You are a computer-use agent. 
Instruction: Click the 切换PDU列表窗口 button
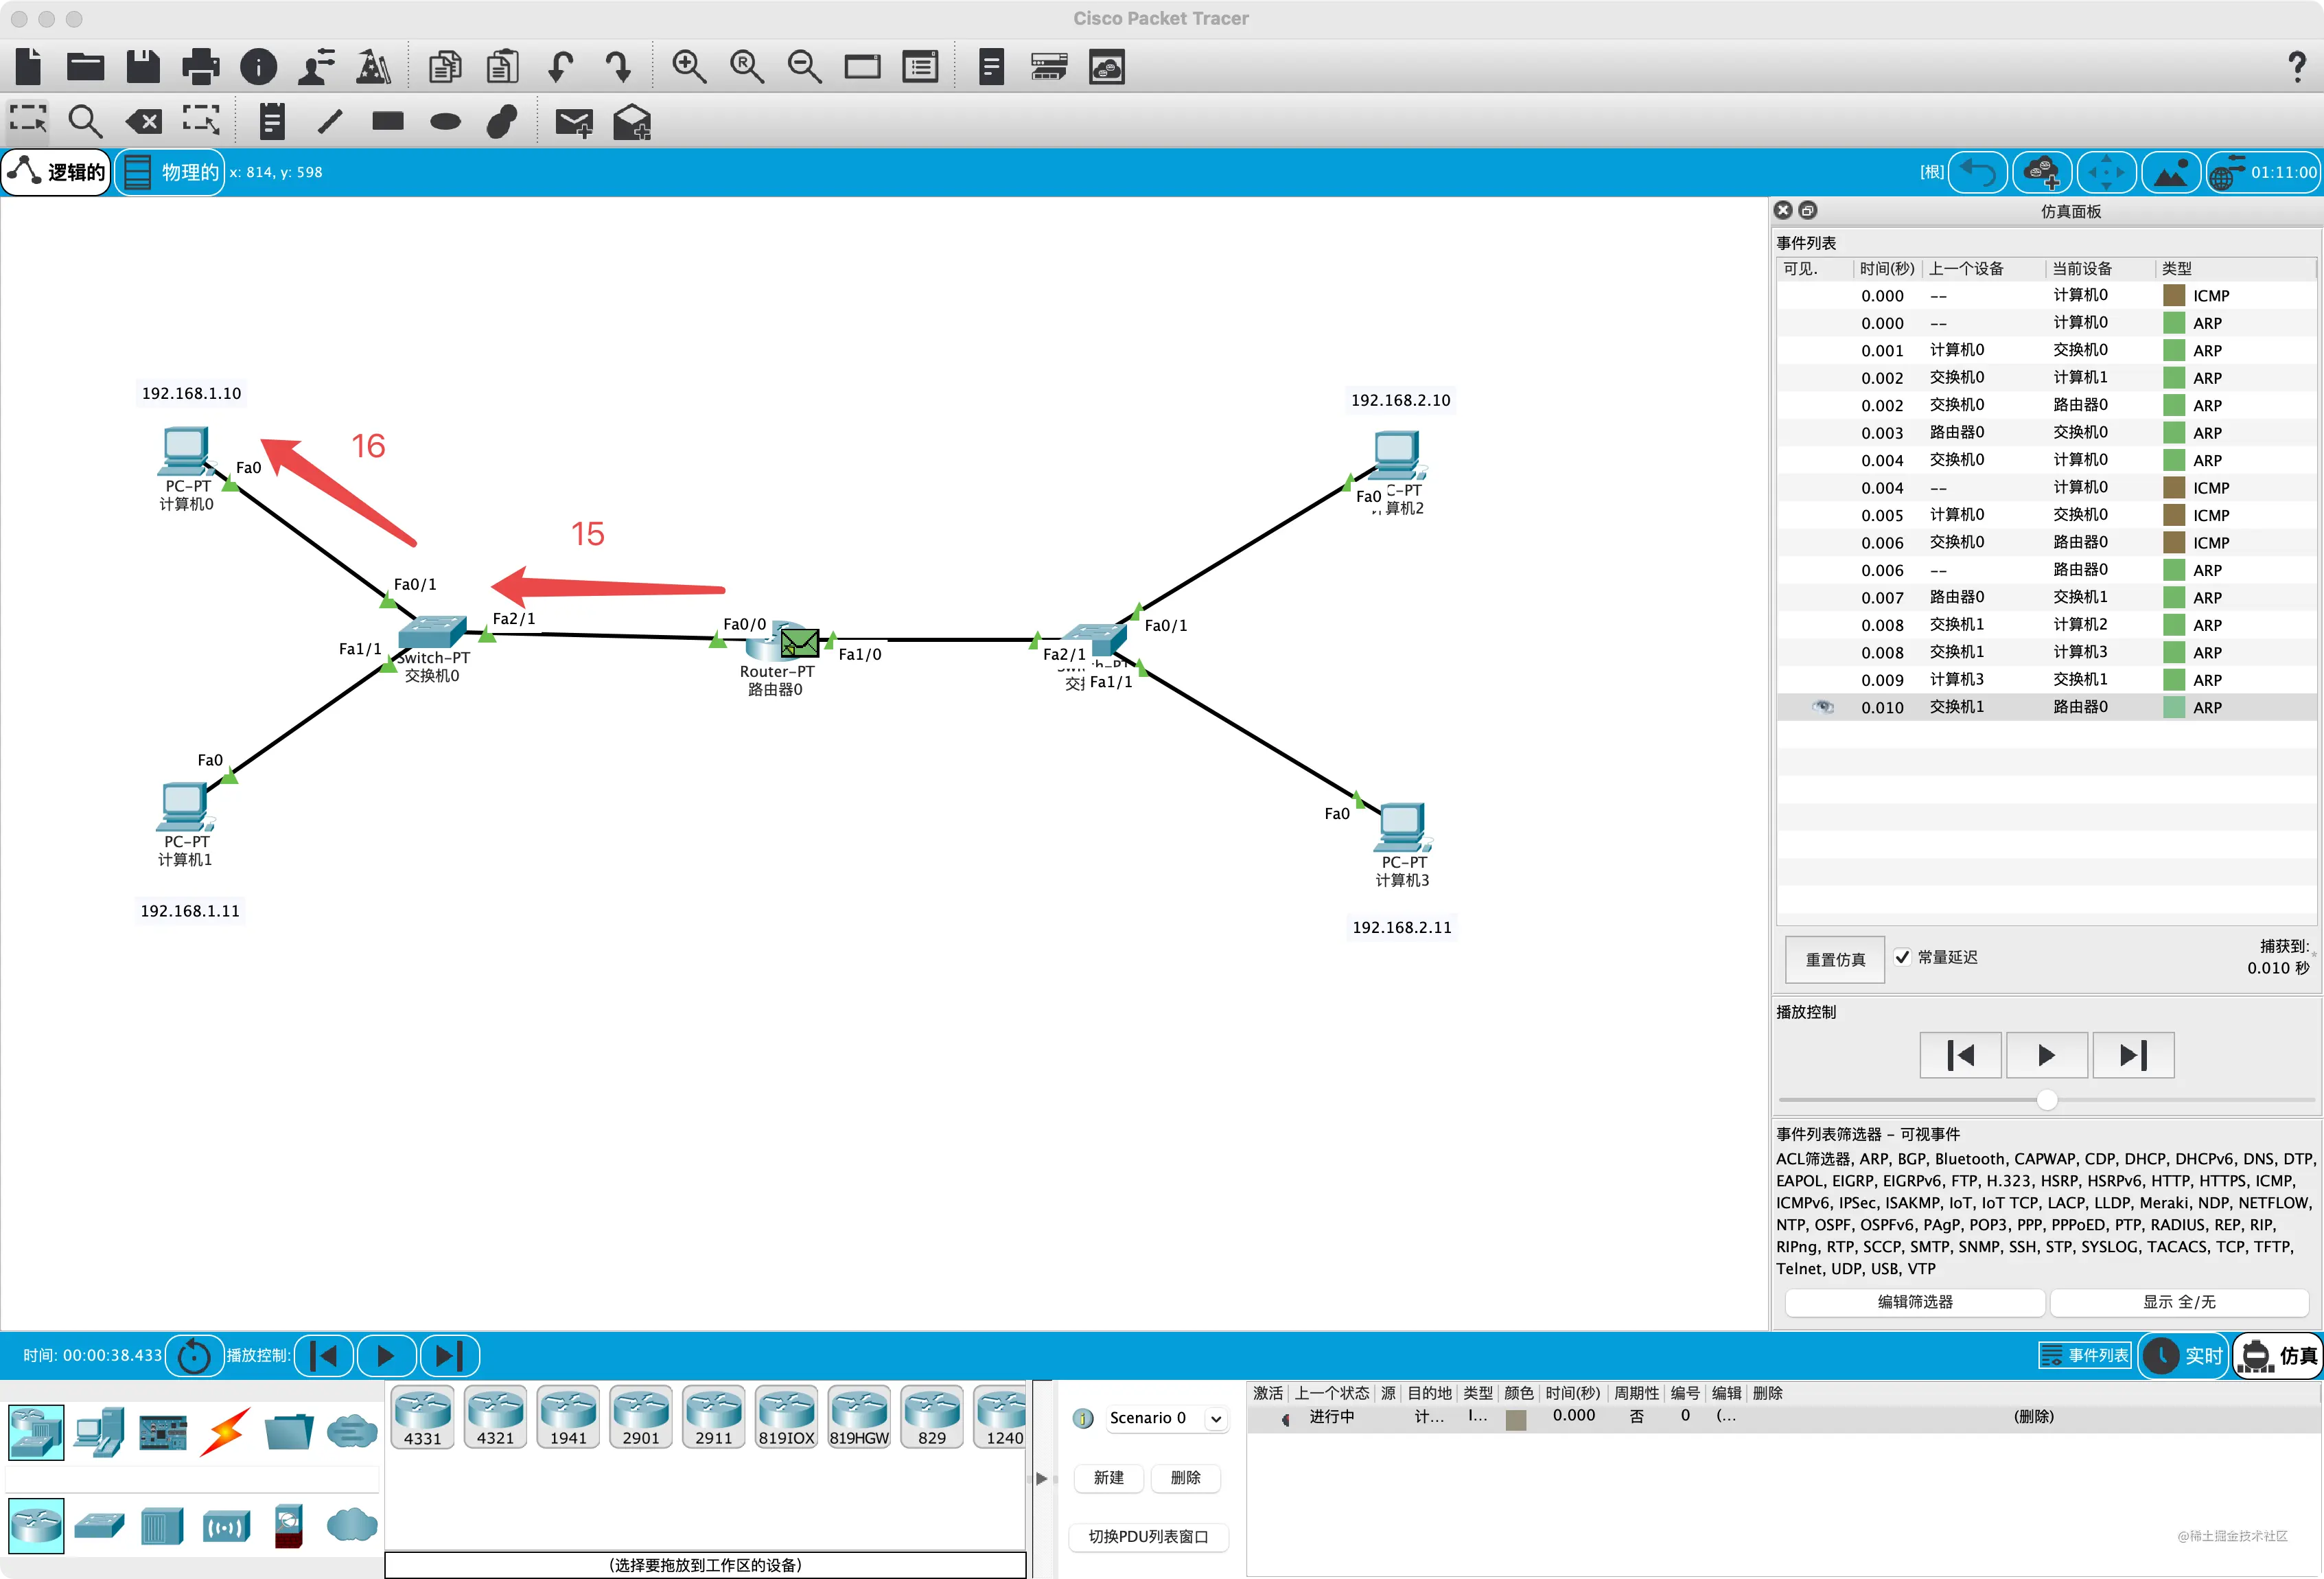pyautogui.click(x=1149, y=1537)
